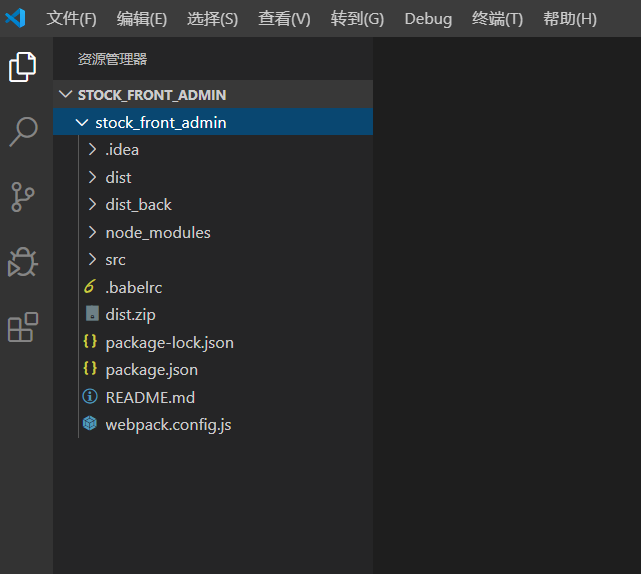Open the Extensions view
The image size is (641, 574).
[x=23, y=327]
